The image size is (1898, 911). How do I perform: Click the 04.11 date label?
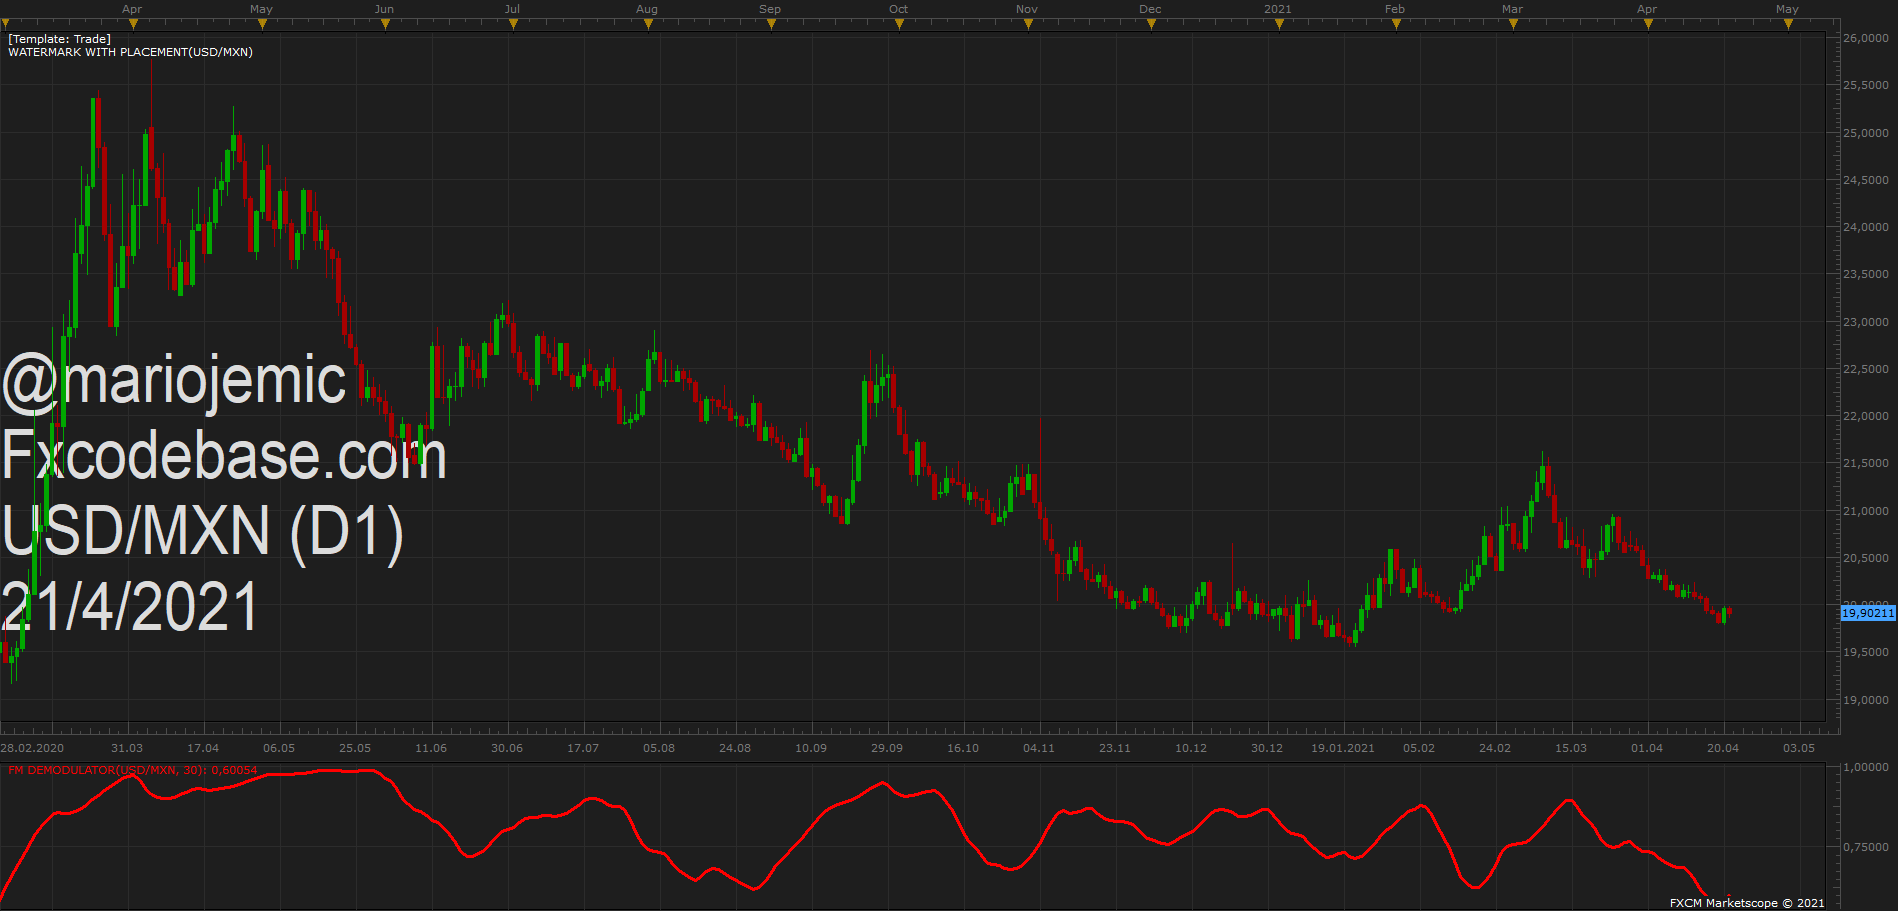point(1039,748)
